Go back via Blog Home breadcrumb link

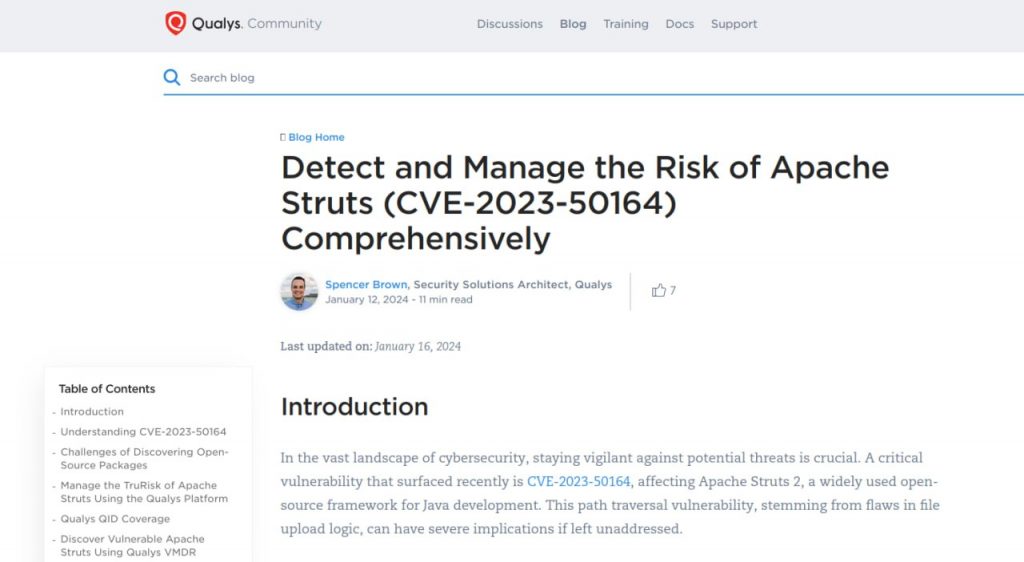316,138
